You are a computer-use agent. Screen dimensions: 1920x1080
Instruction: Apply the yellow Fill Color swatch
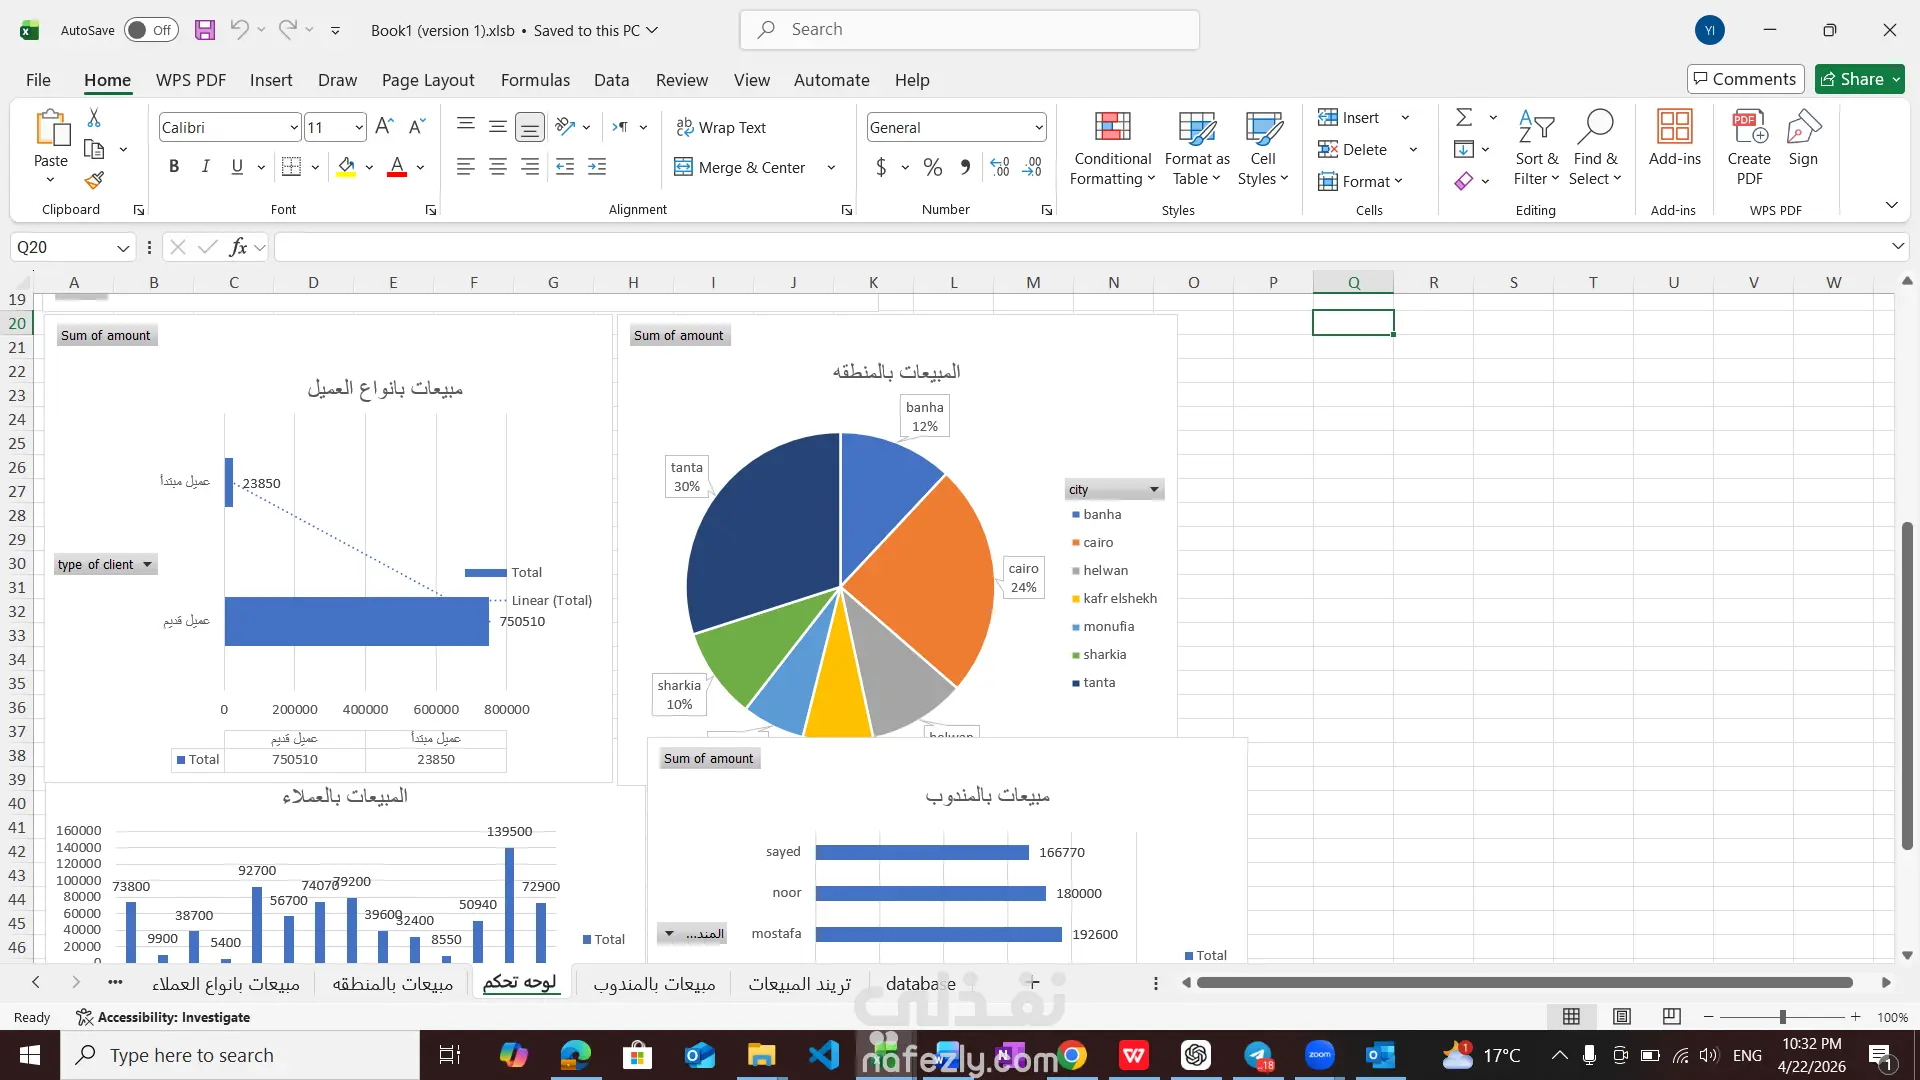tap(346, 167)
